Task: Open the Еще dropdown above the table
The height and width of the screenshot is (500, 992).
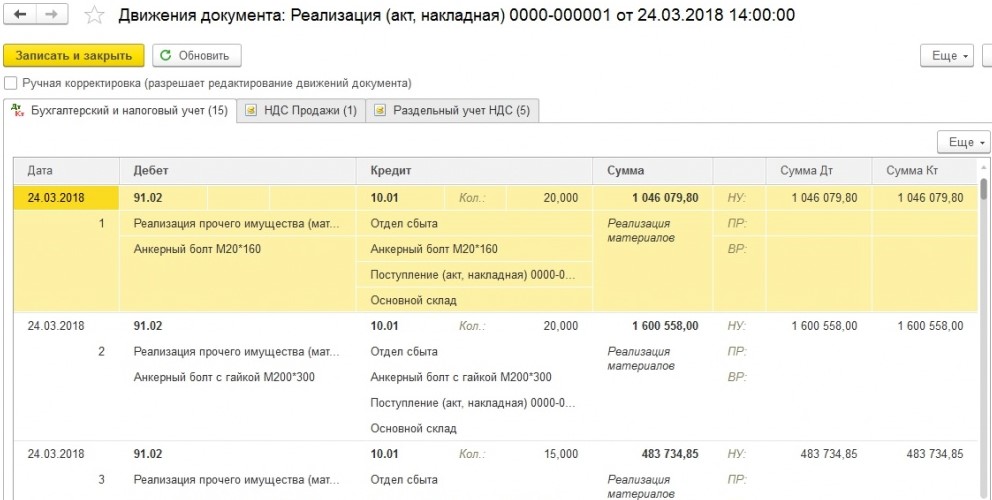Action: click(x=962, y=142)
